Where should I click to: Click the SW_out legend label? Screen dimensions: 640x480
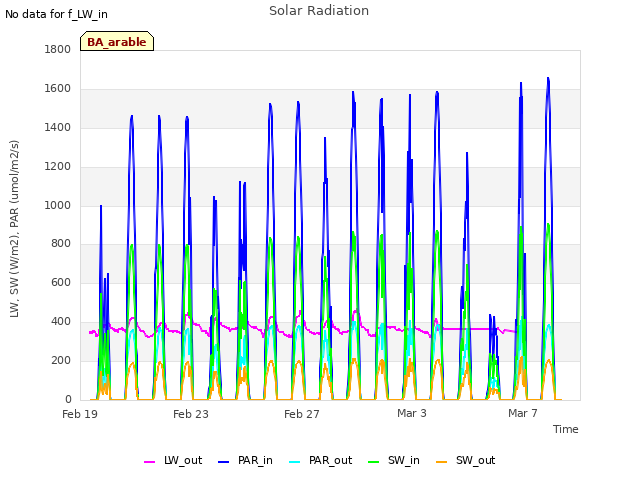475,460
